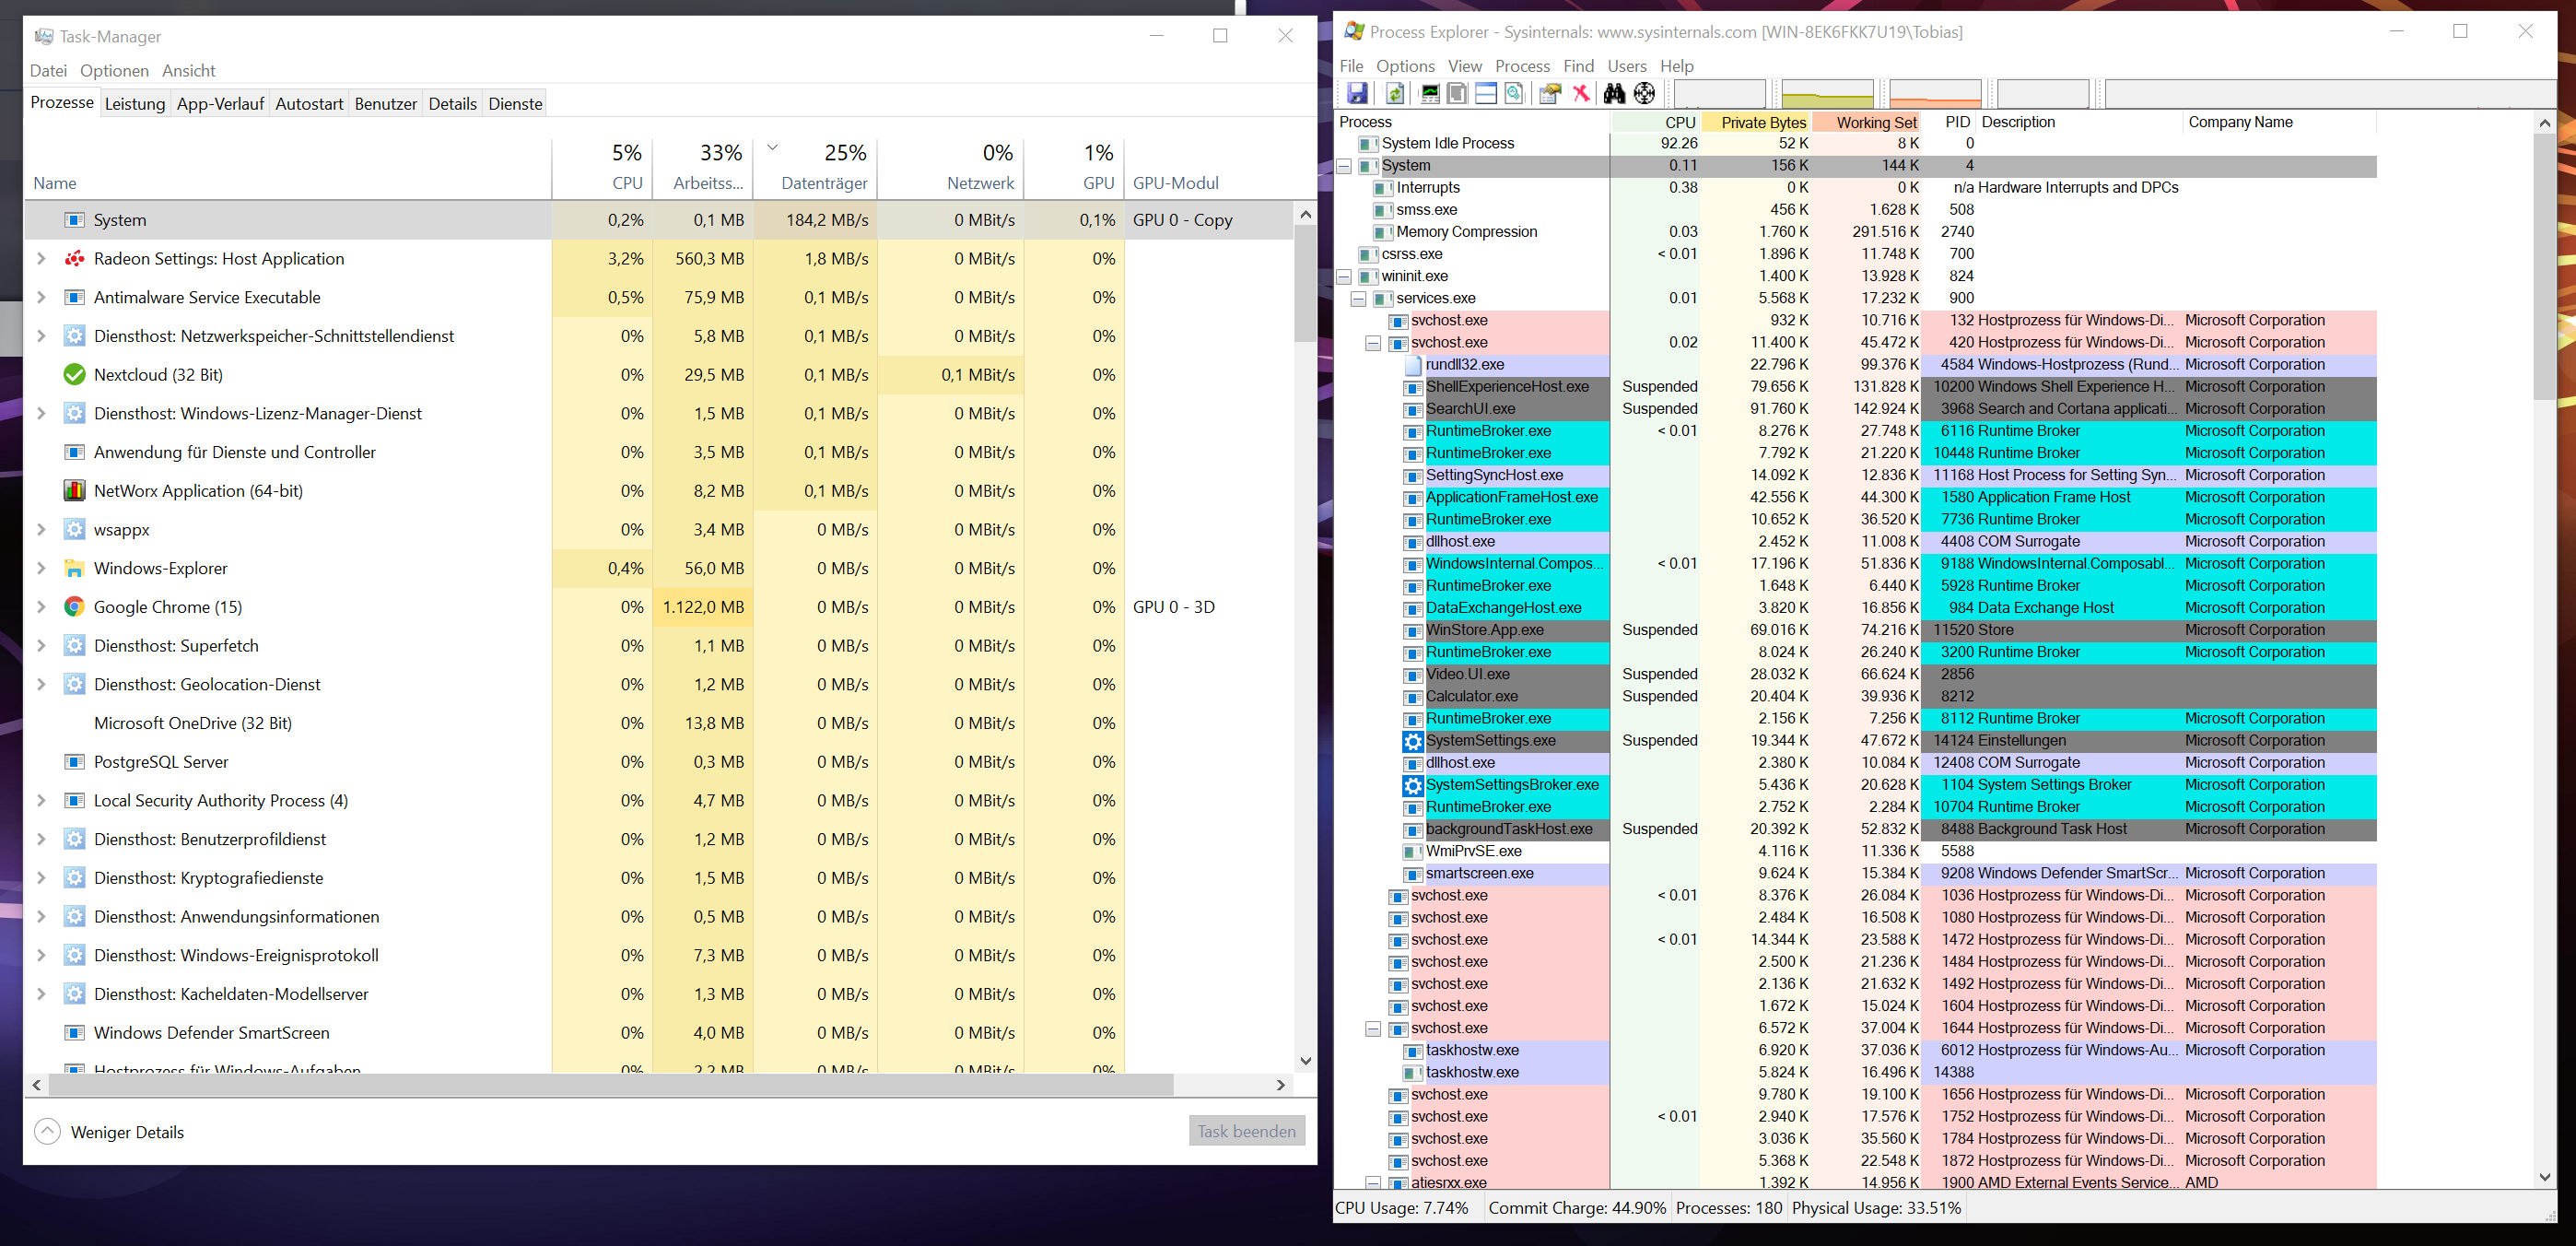Click the Datenträger sort chevron dropdown
2576x1246 pixels.
(x=772, y=148)
